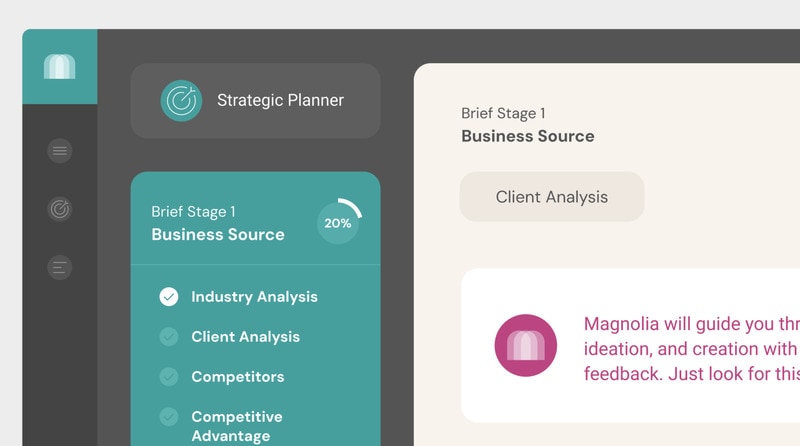Screen dimensions: 800x446
Task: Click the Business Source heading in main panel
Action: tap(527, 136)
